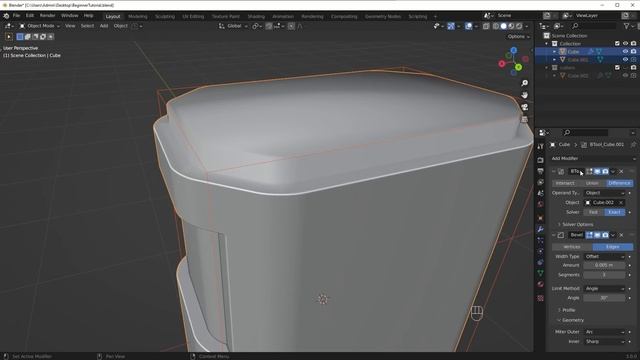Toggle pin icon in properties breadcrumb
This screenshot has width=640, height=360.
(633, 144)
